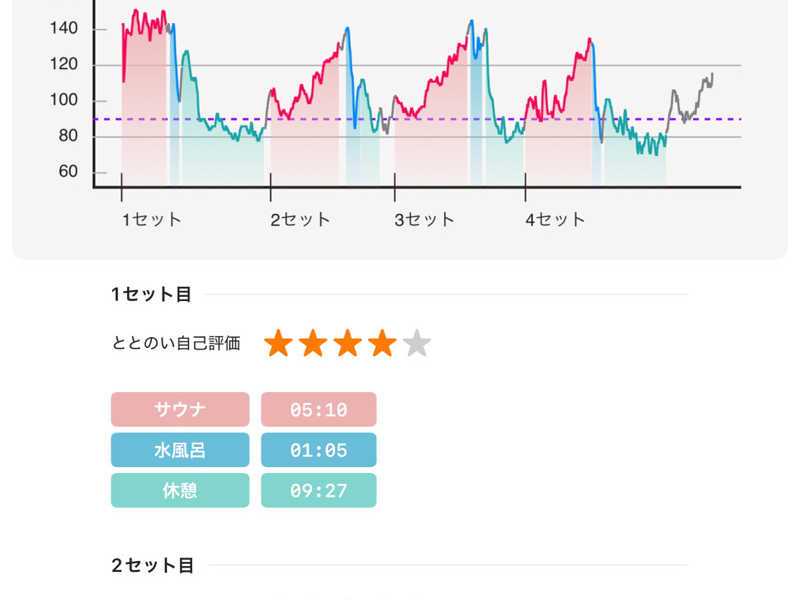
Task: Select the fifth gray rating star
Action: (x=417, y=343)
